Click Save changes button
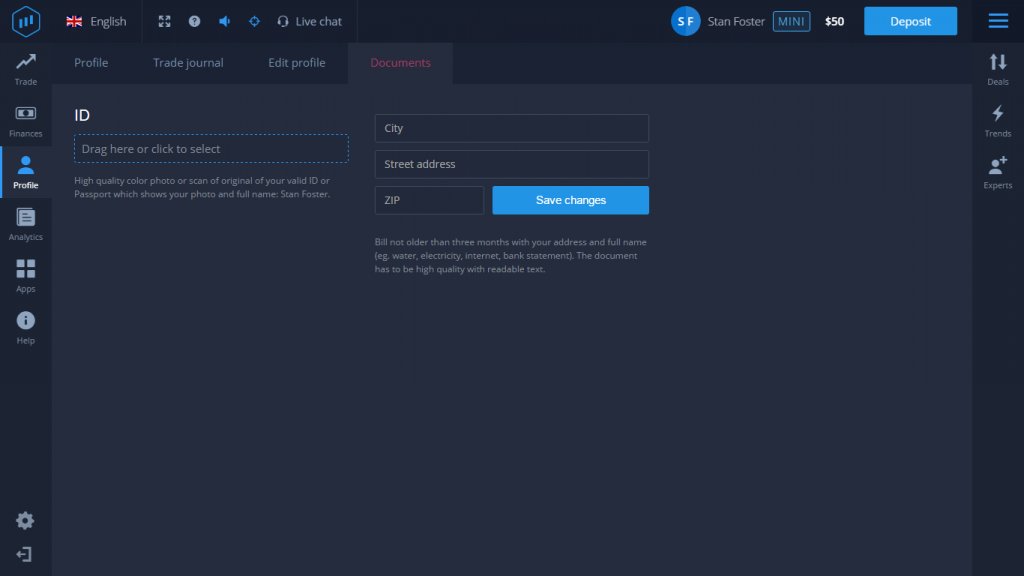 [x=571, y=200]
